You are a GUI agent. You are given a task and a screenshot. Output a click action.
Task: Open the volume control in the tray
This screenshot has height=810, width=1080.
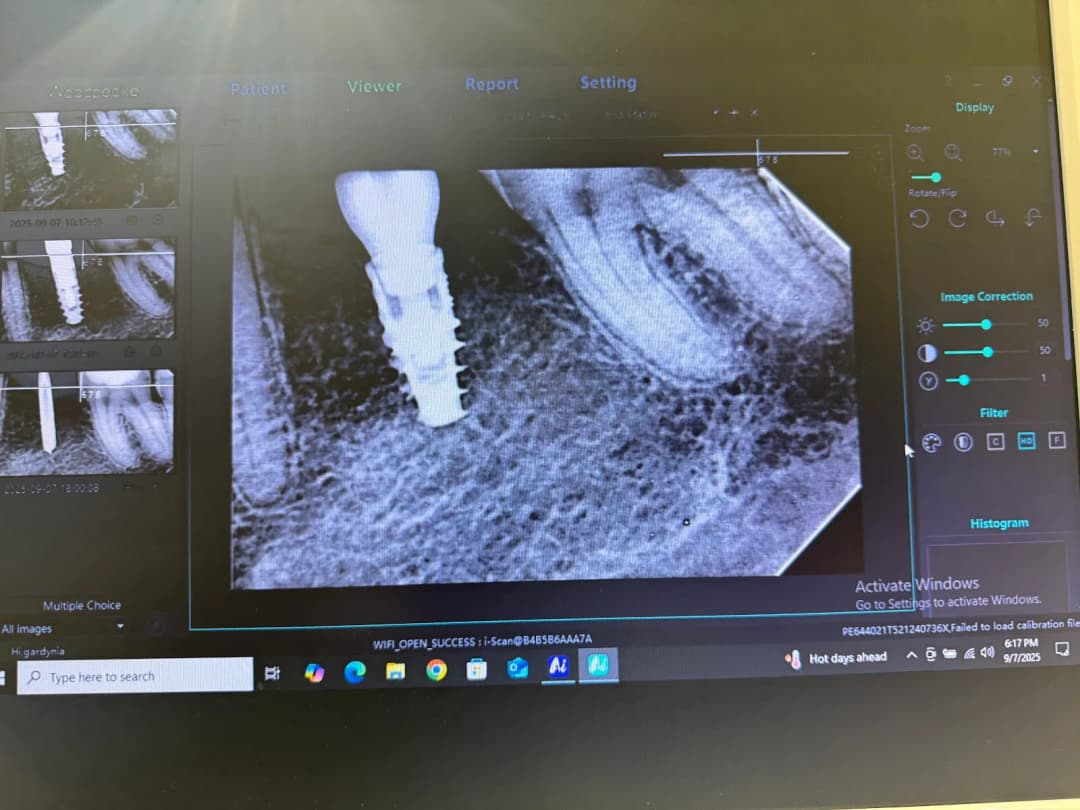tap(988, 652)
